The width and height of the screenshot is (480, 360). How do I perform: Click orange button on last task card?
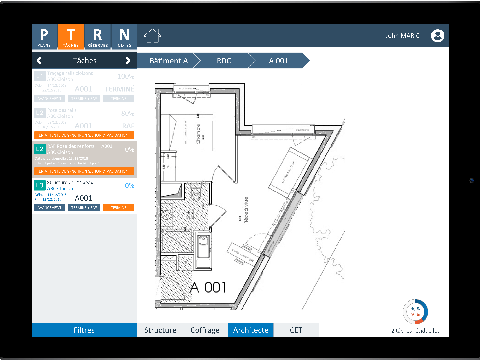pos(118,207)
